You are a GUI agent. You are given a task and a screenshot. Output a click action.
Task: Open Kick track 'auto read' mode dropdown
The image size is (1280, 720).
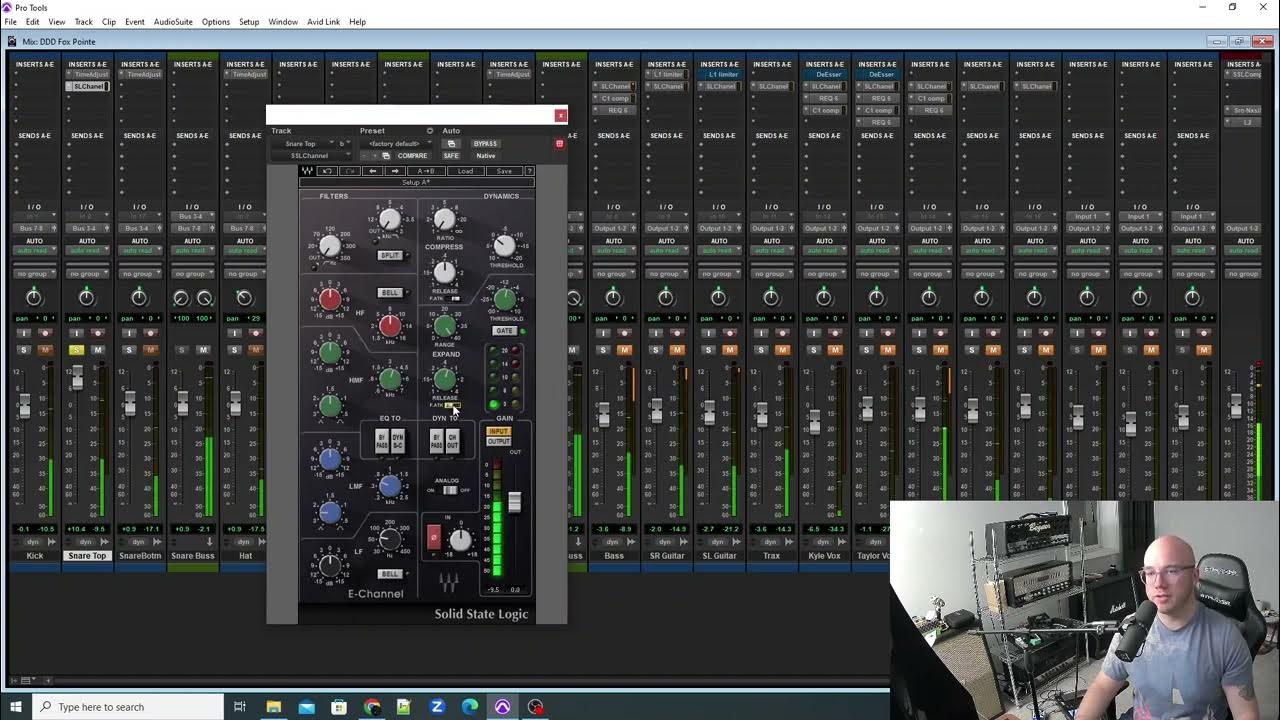click(35, 250)
